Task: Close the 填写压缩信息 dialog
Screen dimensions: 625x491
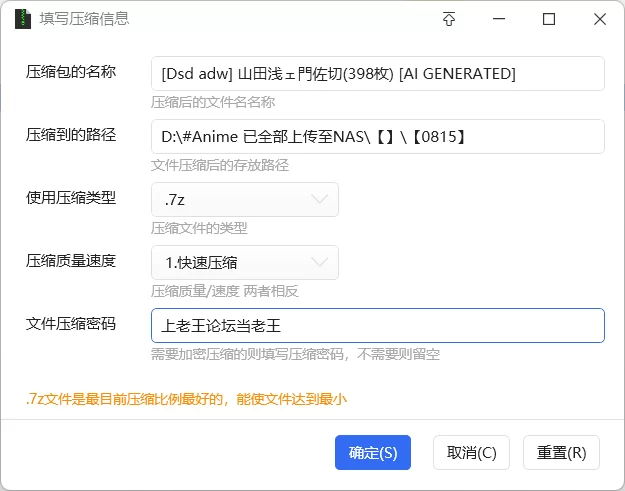Action: (x=599, y=19)
